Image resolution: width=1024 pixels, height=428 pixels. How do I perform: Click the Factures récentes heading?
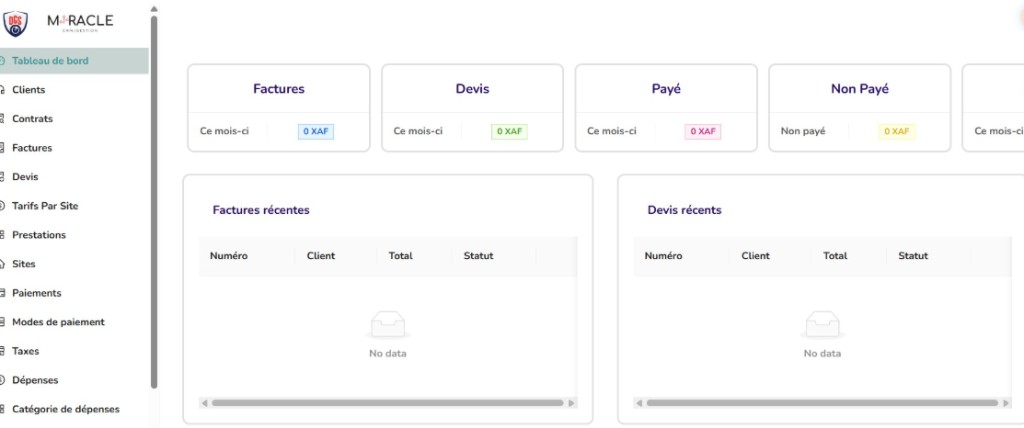pos(261,210)
